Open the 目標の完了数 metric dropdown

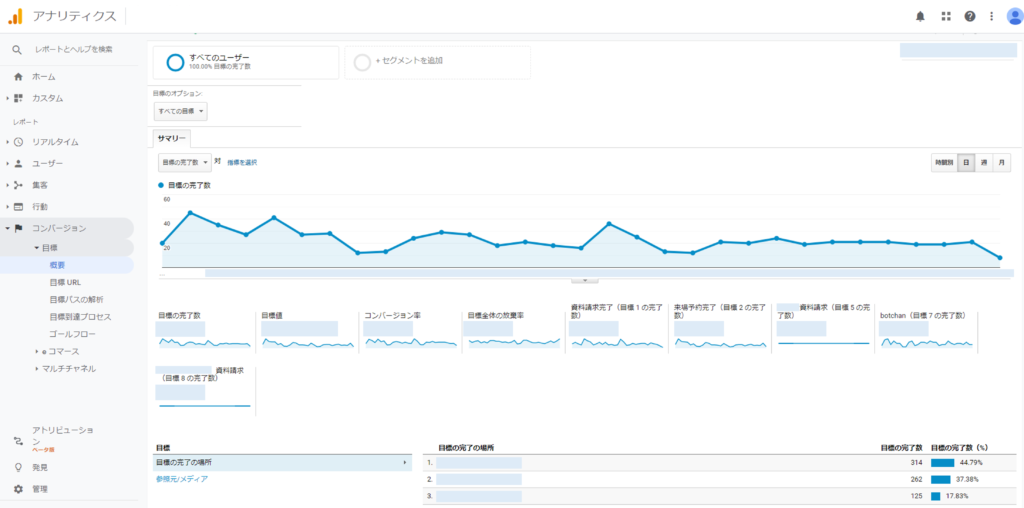[185, 162]
